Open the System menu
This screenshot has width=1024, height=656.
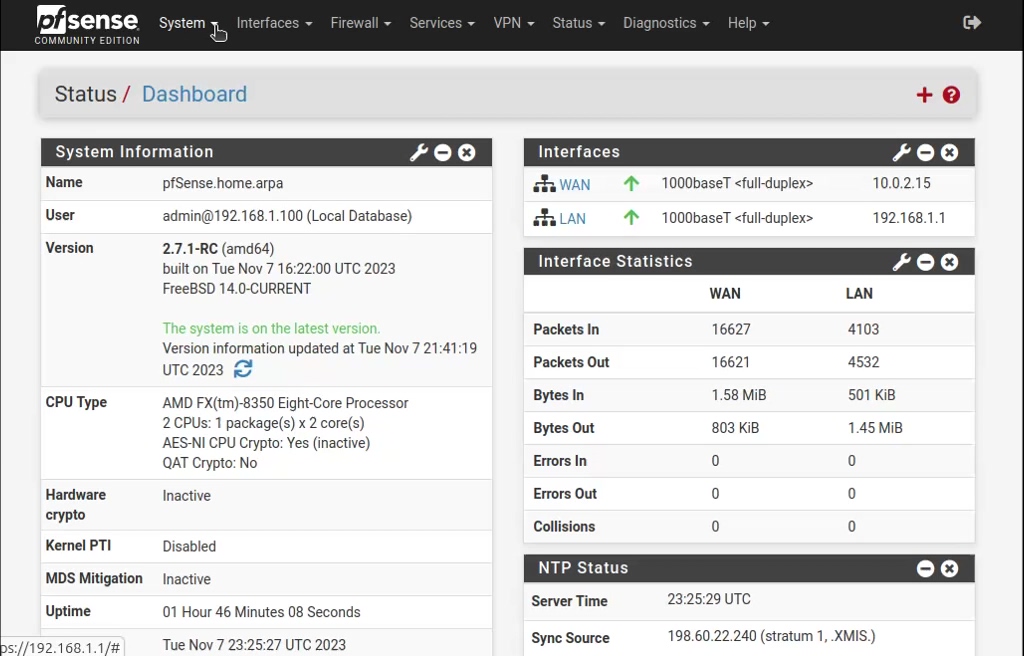[182, 22]
